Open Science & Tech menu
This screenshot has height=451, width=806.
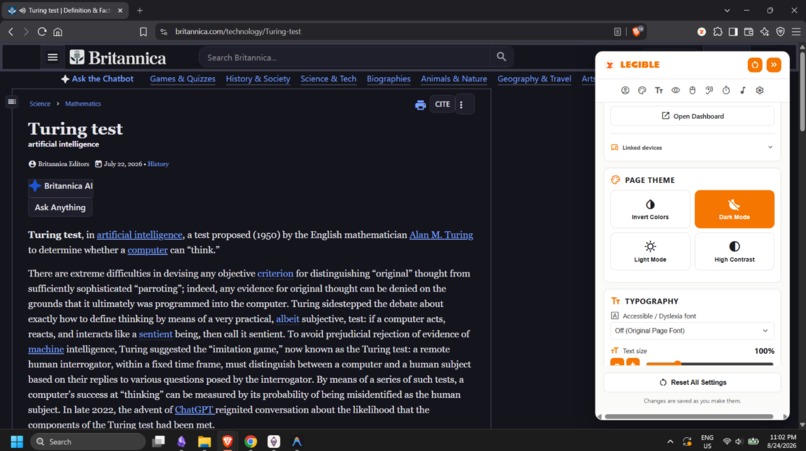328,79
